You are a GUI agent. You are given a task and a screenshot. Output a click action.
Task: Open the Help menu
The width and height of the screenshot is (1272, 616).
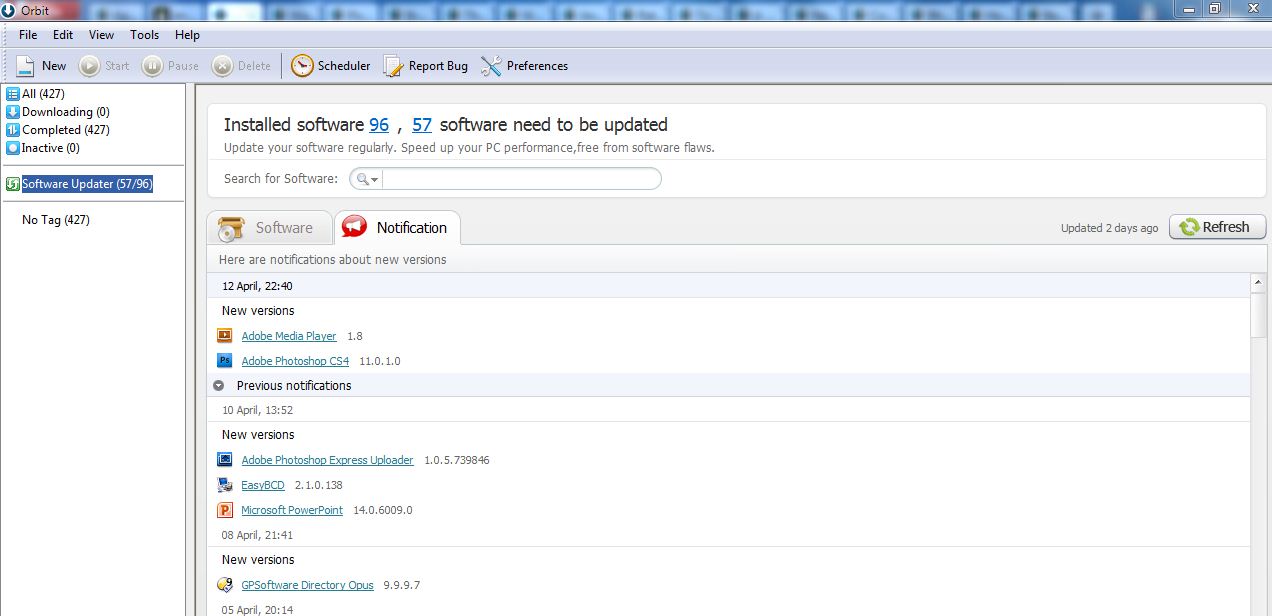tap(187, 34)
